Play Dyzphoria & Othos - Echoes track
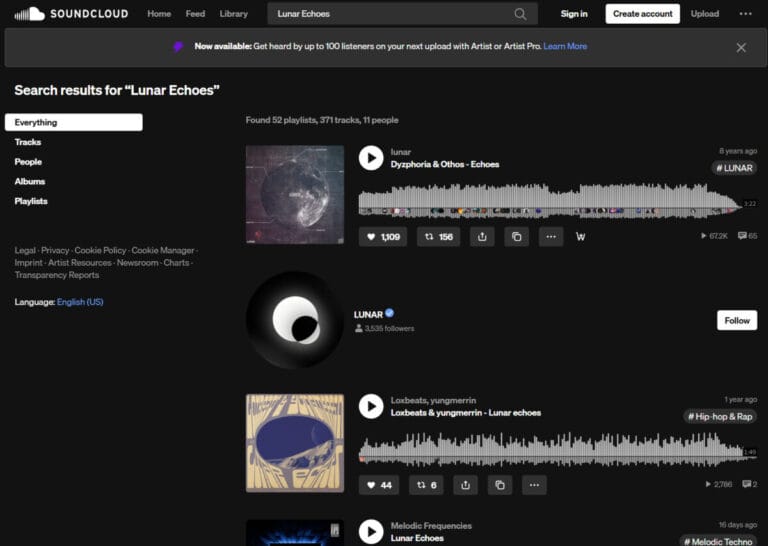The height and width of the screenshot is (546, 768). 371,158
